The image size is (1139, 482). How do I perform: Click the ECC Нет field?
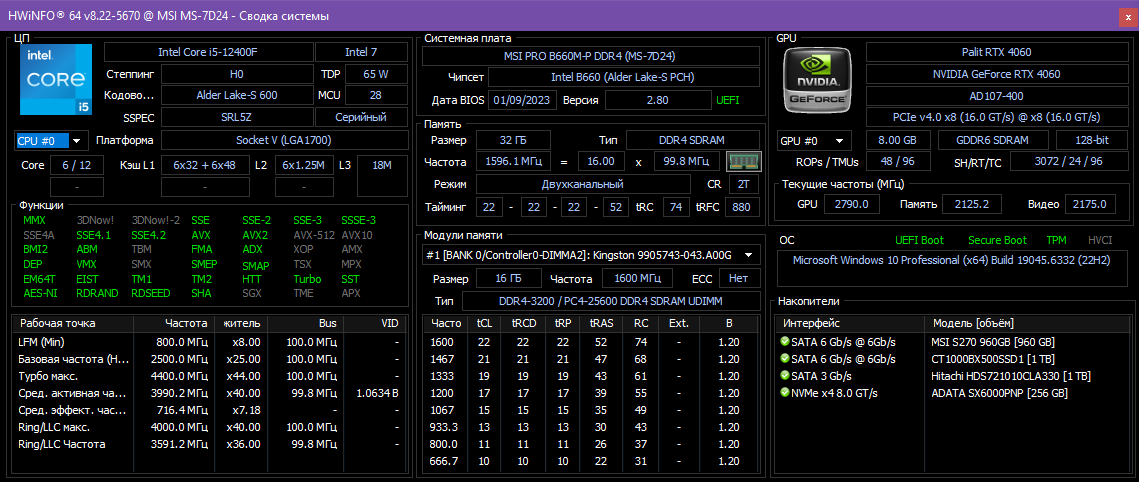click(x=739, y=278)
